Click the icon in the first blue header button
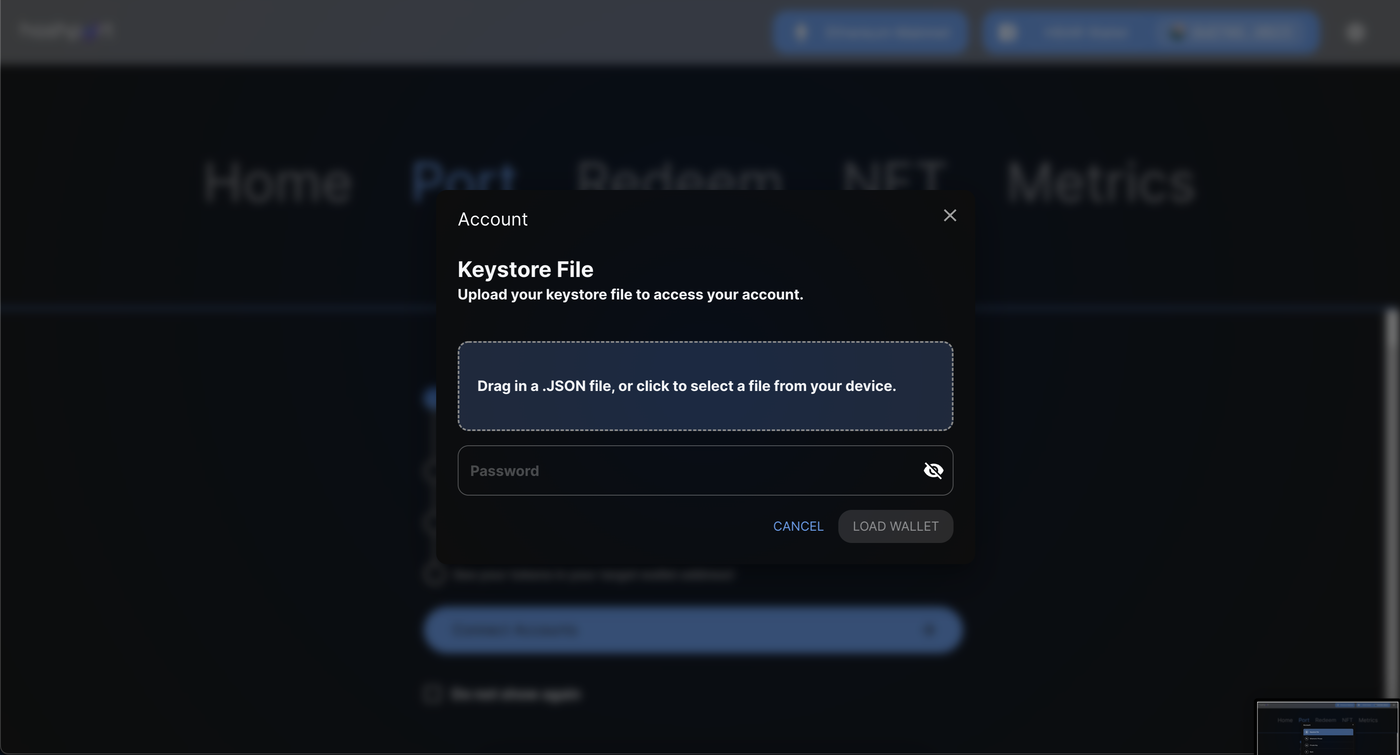Screen dimensions: 1400x755 (x=801, y=33)
